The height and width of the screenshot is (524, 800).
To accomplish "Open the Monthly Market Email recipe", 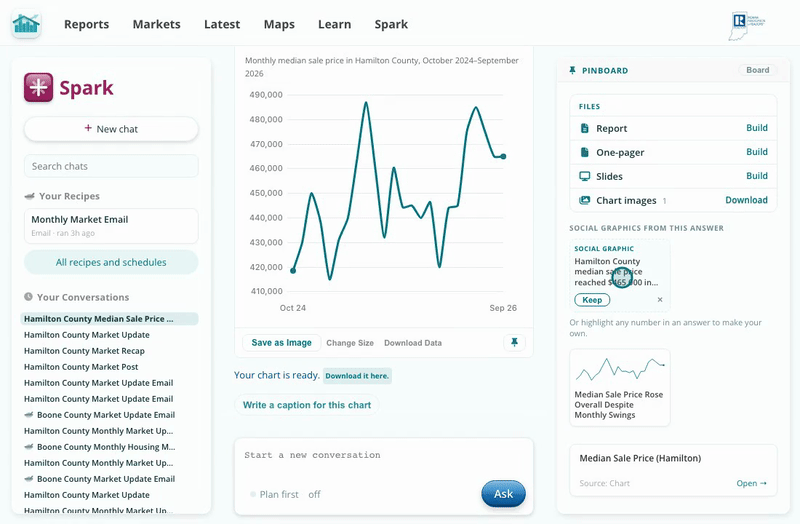I will (x=111, y=226).
